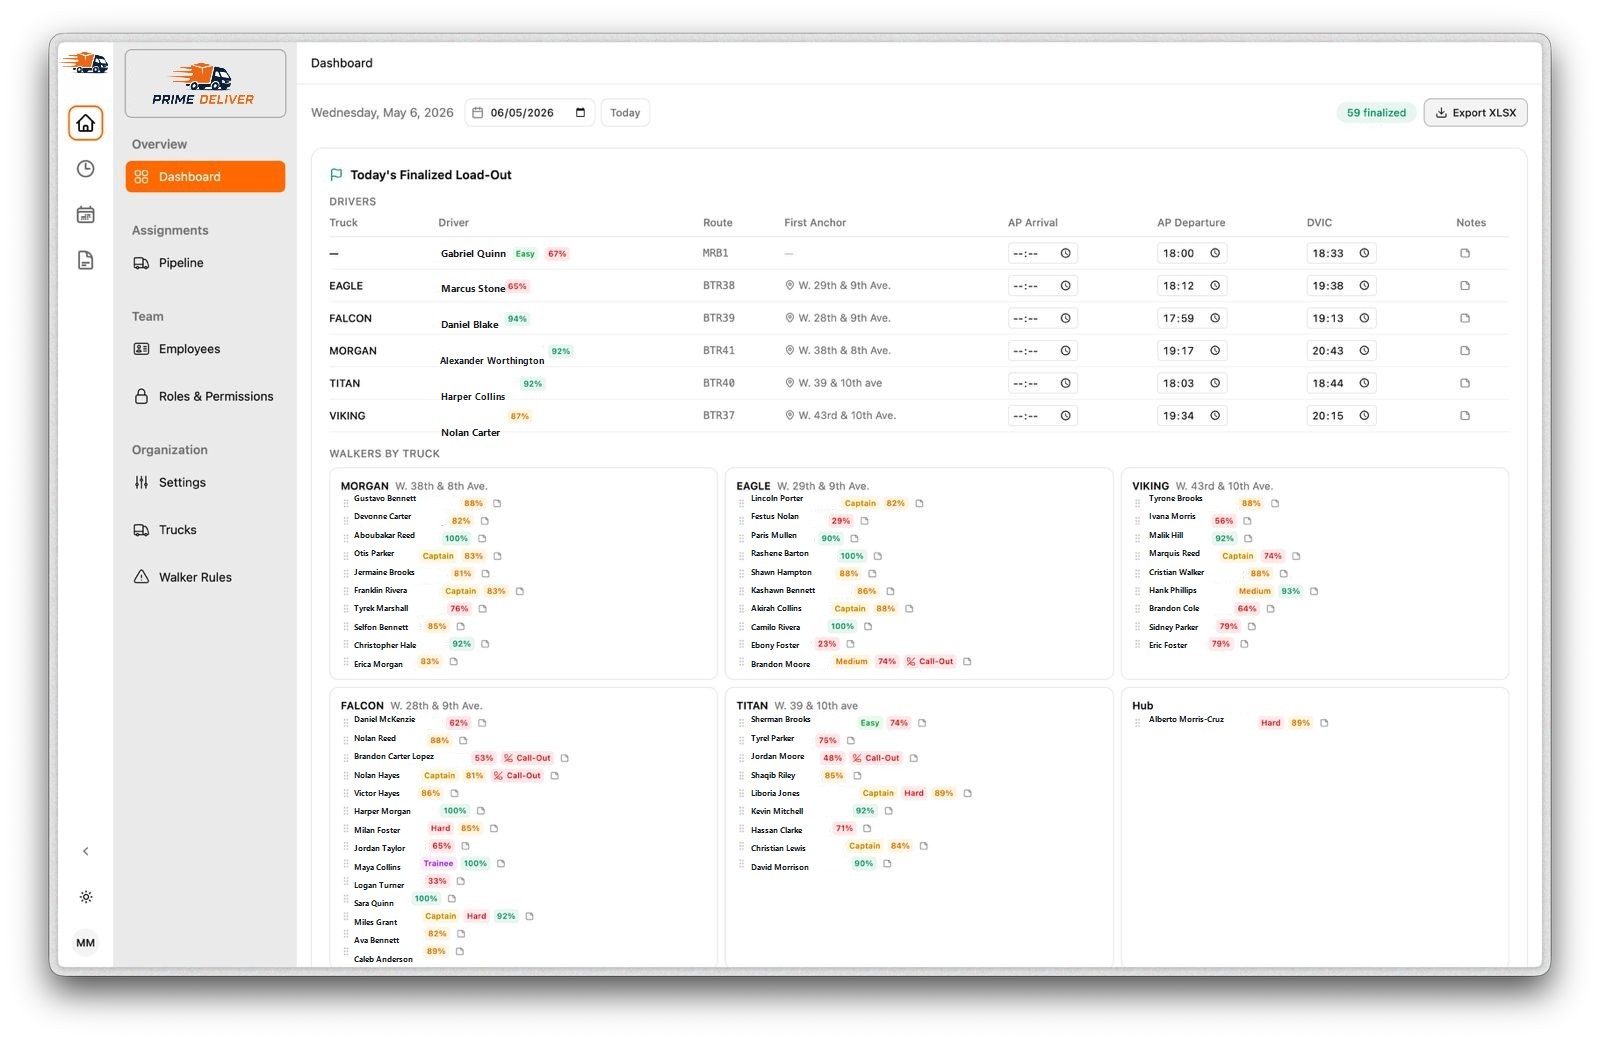Open the notes icon for VIKING driver row
This screenshot has height=1041, width=1600.
(x=1465, y=416)
